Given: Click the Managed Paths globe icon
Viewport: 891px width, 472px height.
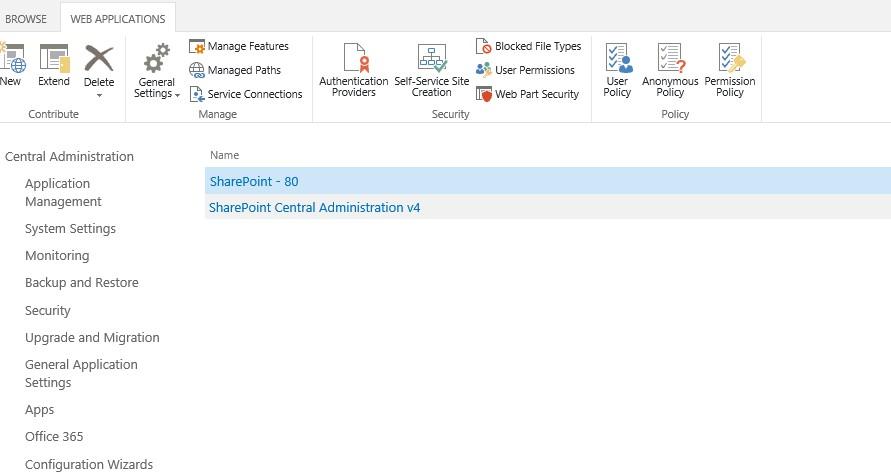Looking at the screenshot, I should 197,70.
